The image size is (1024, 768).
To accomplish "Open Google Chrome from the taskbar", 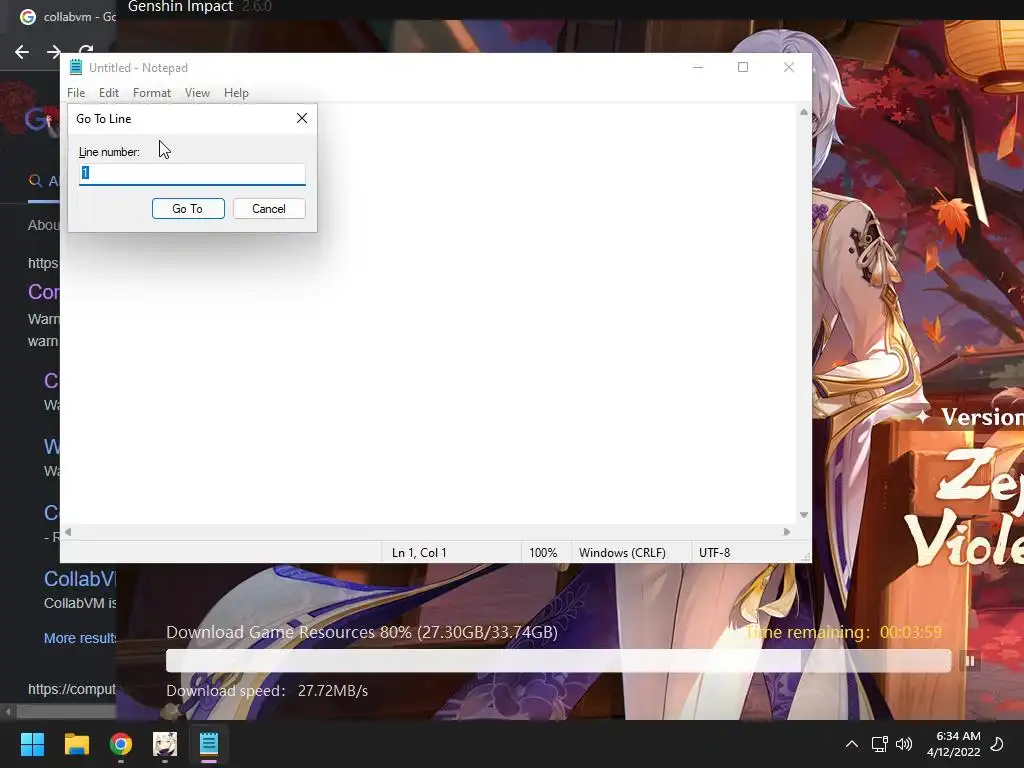I will pos(121,744).
